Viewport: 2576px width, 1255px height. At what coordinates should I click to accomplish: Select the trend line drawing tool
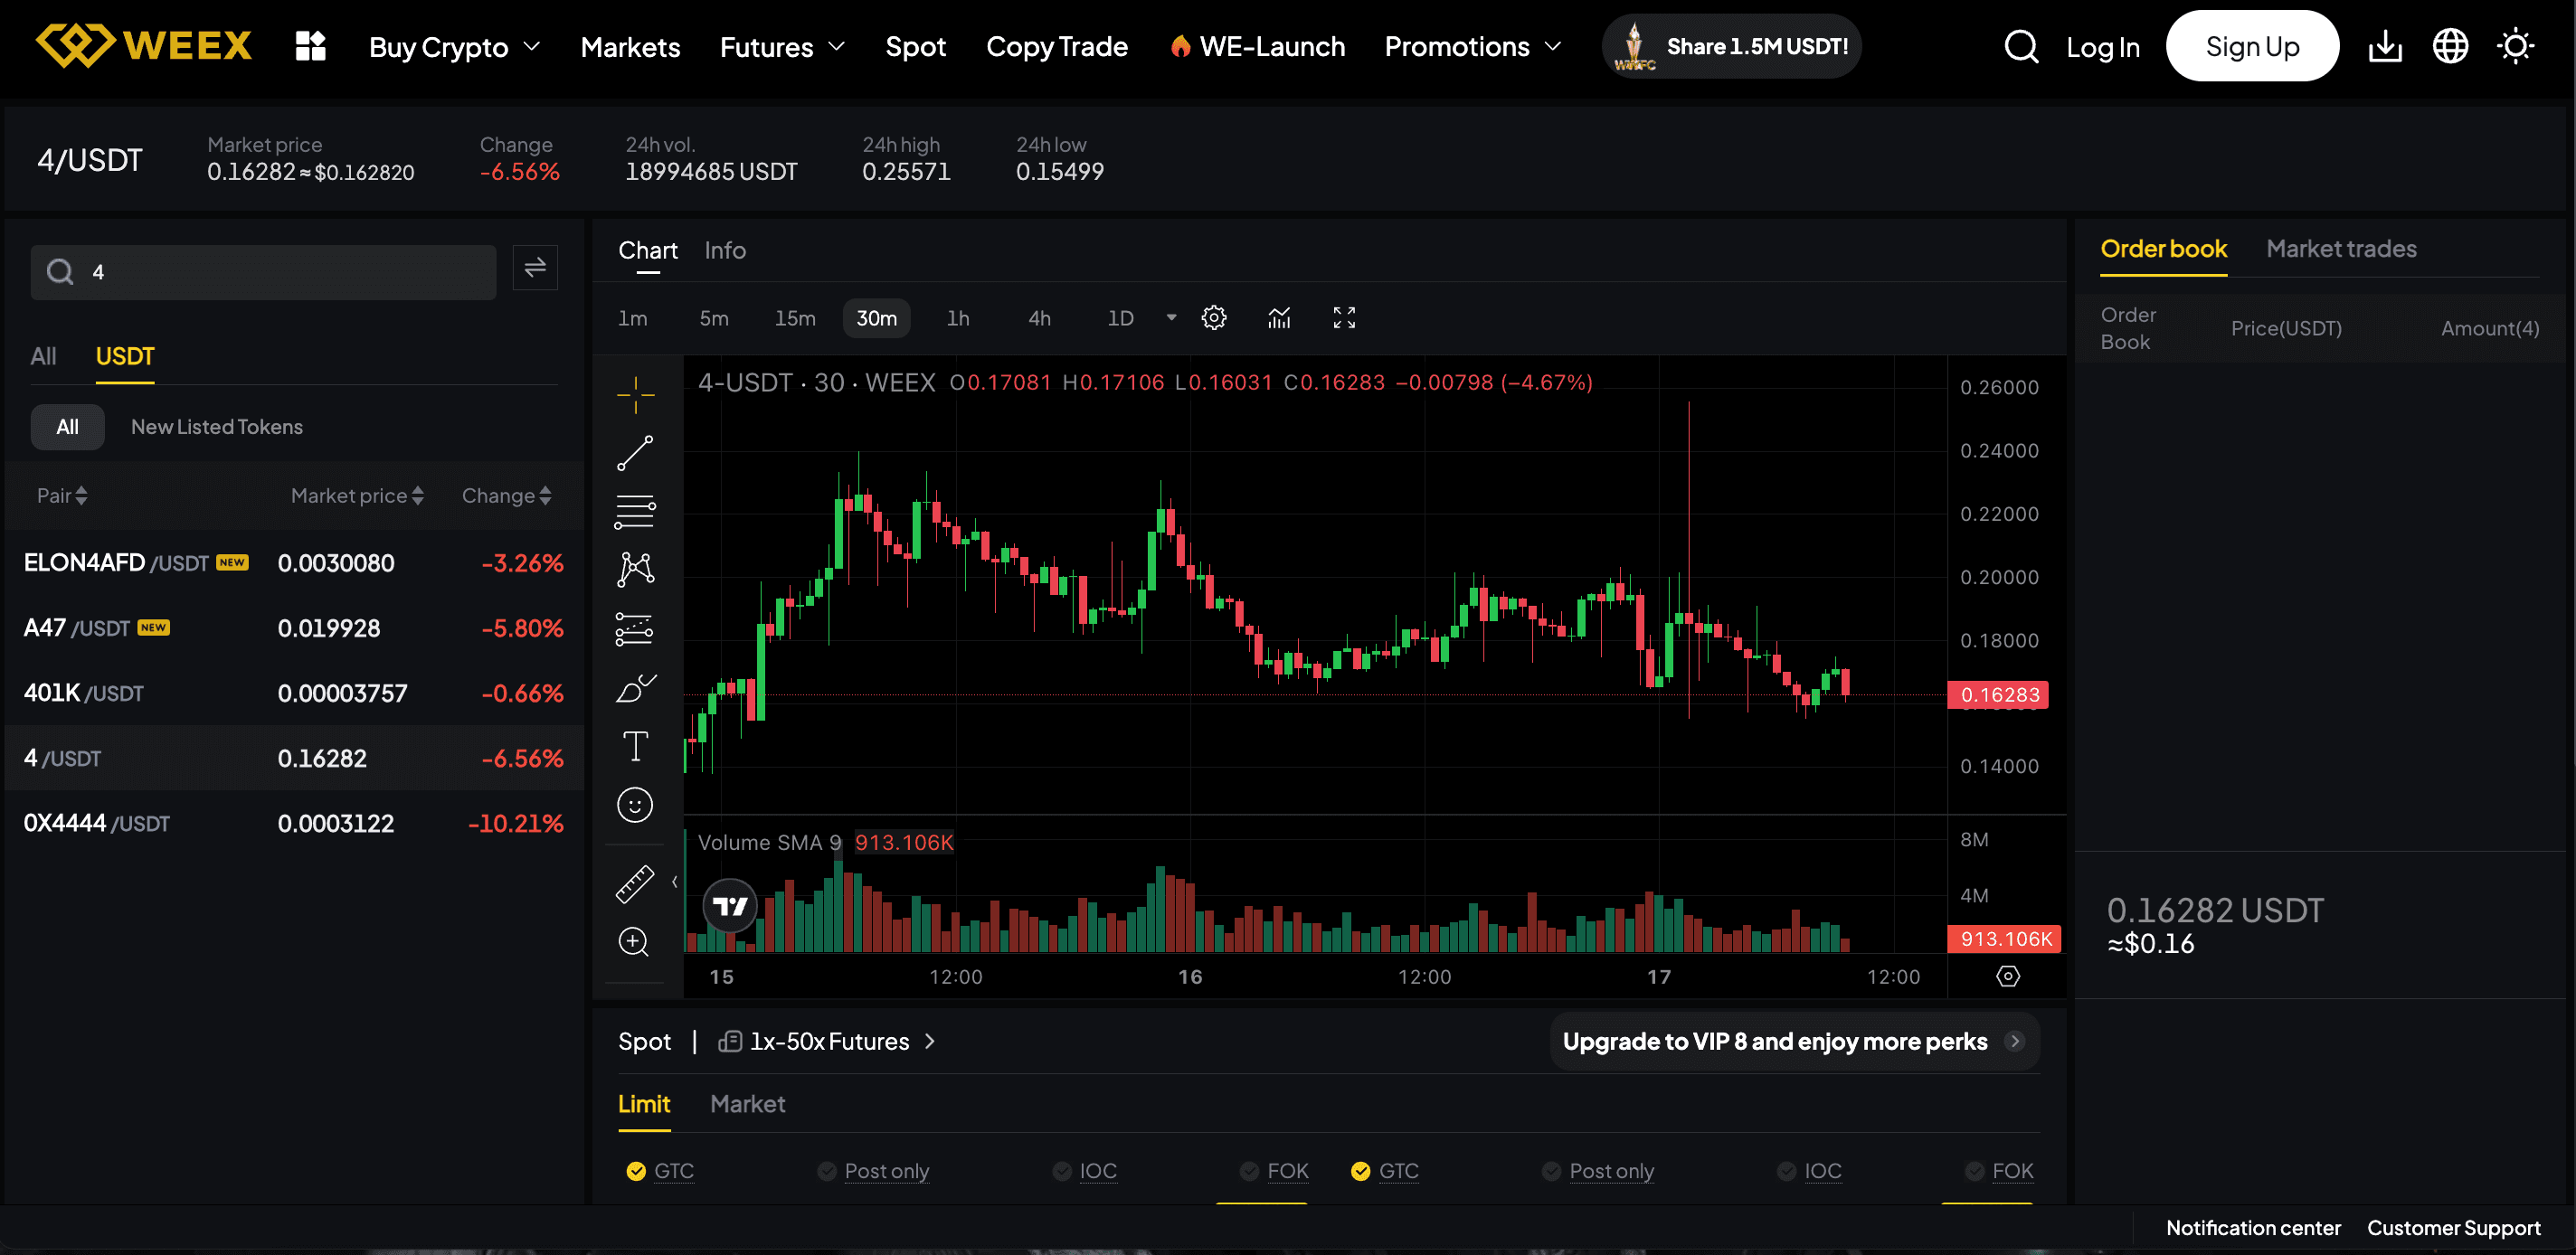pos(635,453)
